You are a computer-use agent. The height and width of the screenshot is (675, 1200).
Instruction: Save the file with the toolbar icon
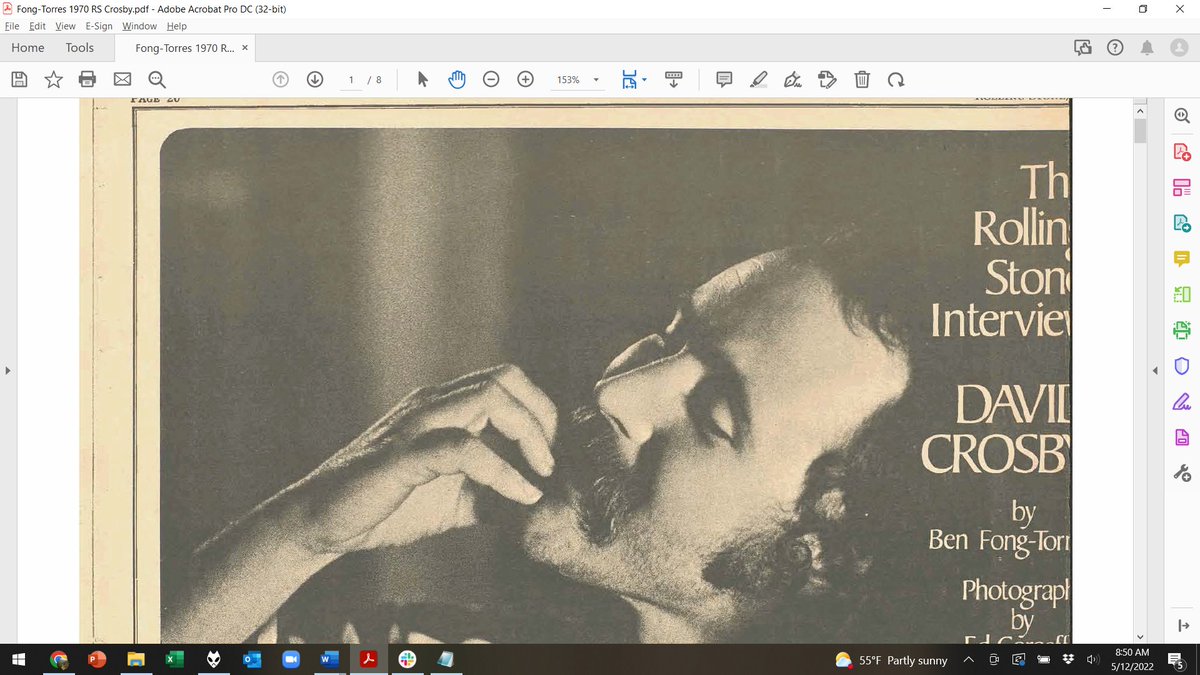[19, 79]
